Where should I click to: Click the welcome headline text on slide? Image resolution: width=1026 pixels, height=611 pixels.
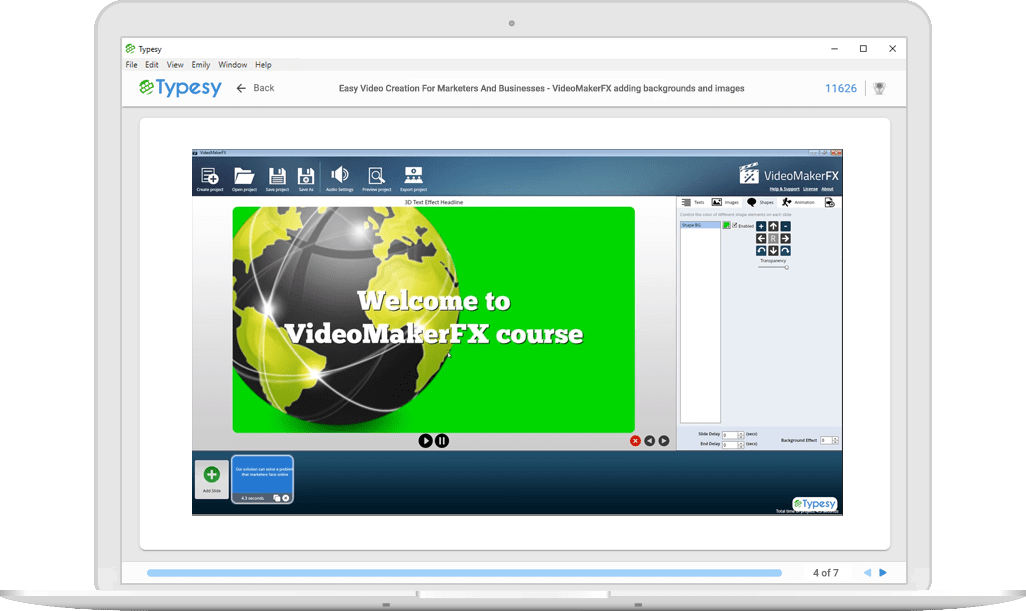[434, 317]
